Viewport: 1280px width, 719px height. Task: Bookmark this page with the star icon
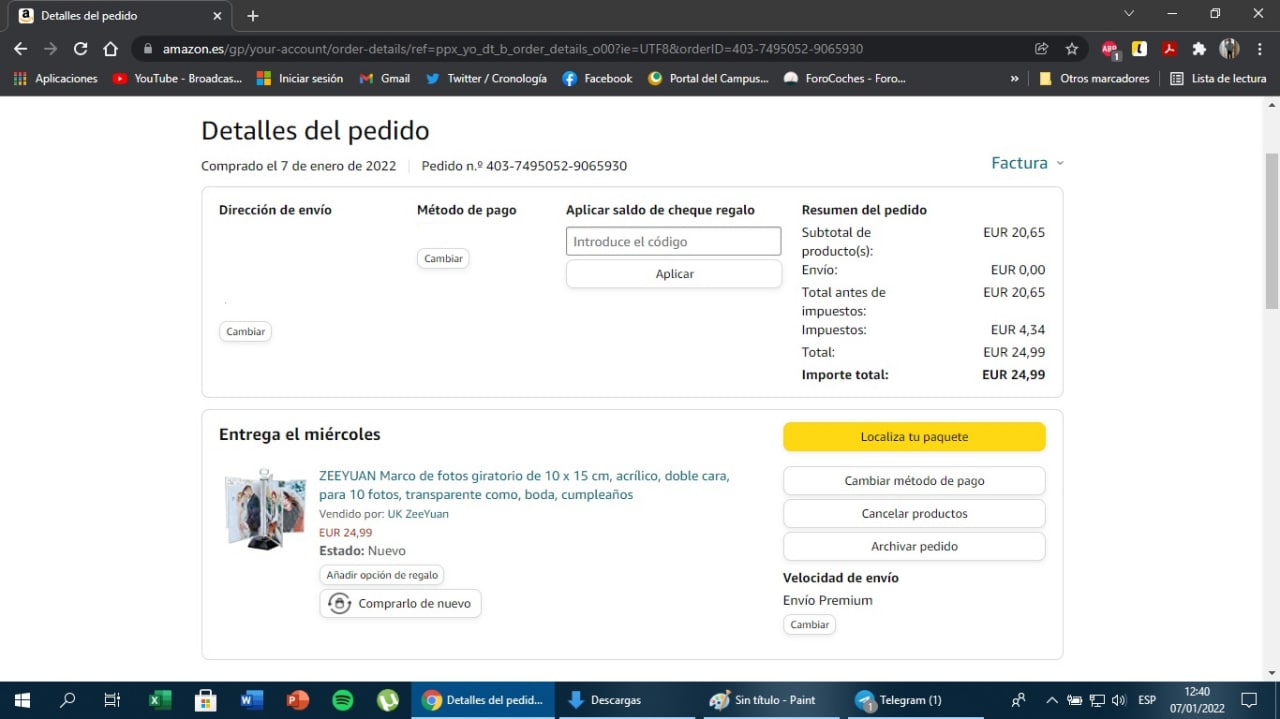coord(1072,49)
